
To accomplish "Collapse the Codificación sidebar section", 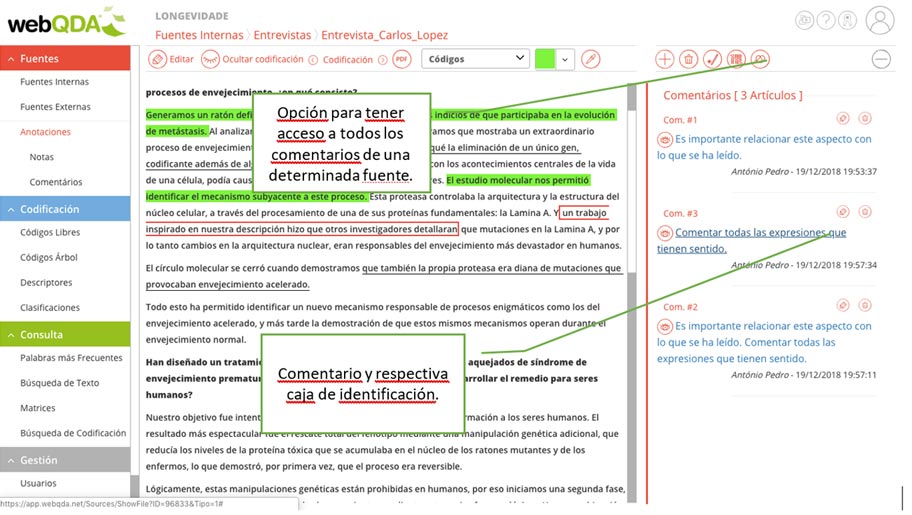I will (x=65, y=209).
